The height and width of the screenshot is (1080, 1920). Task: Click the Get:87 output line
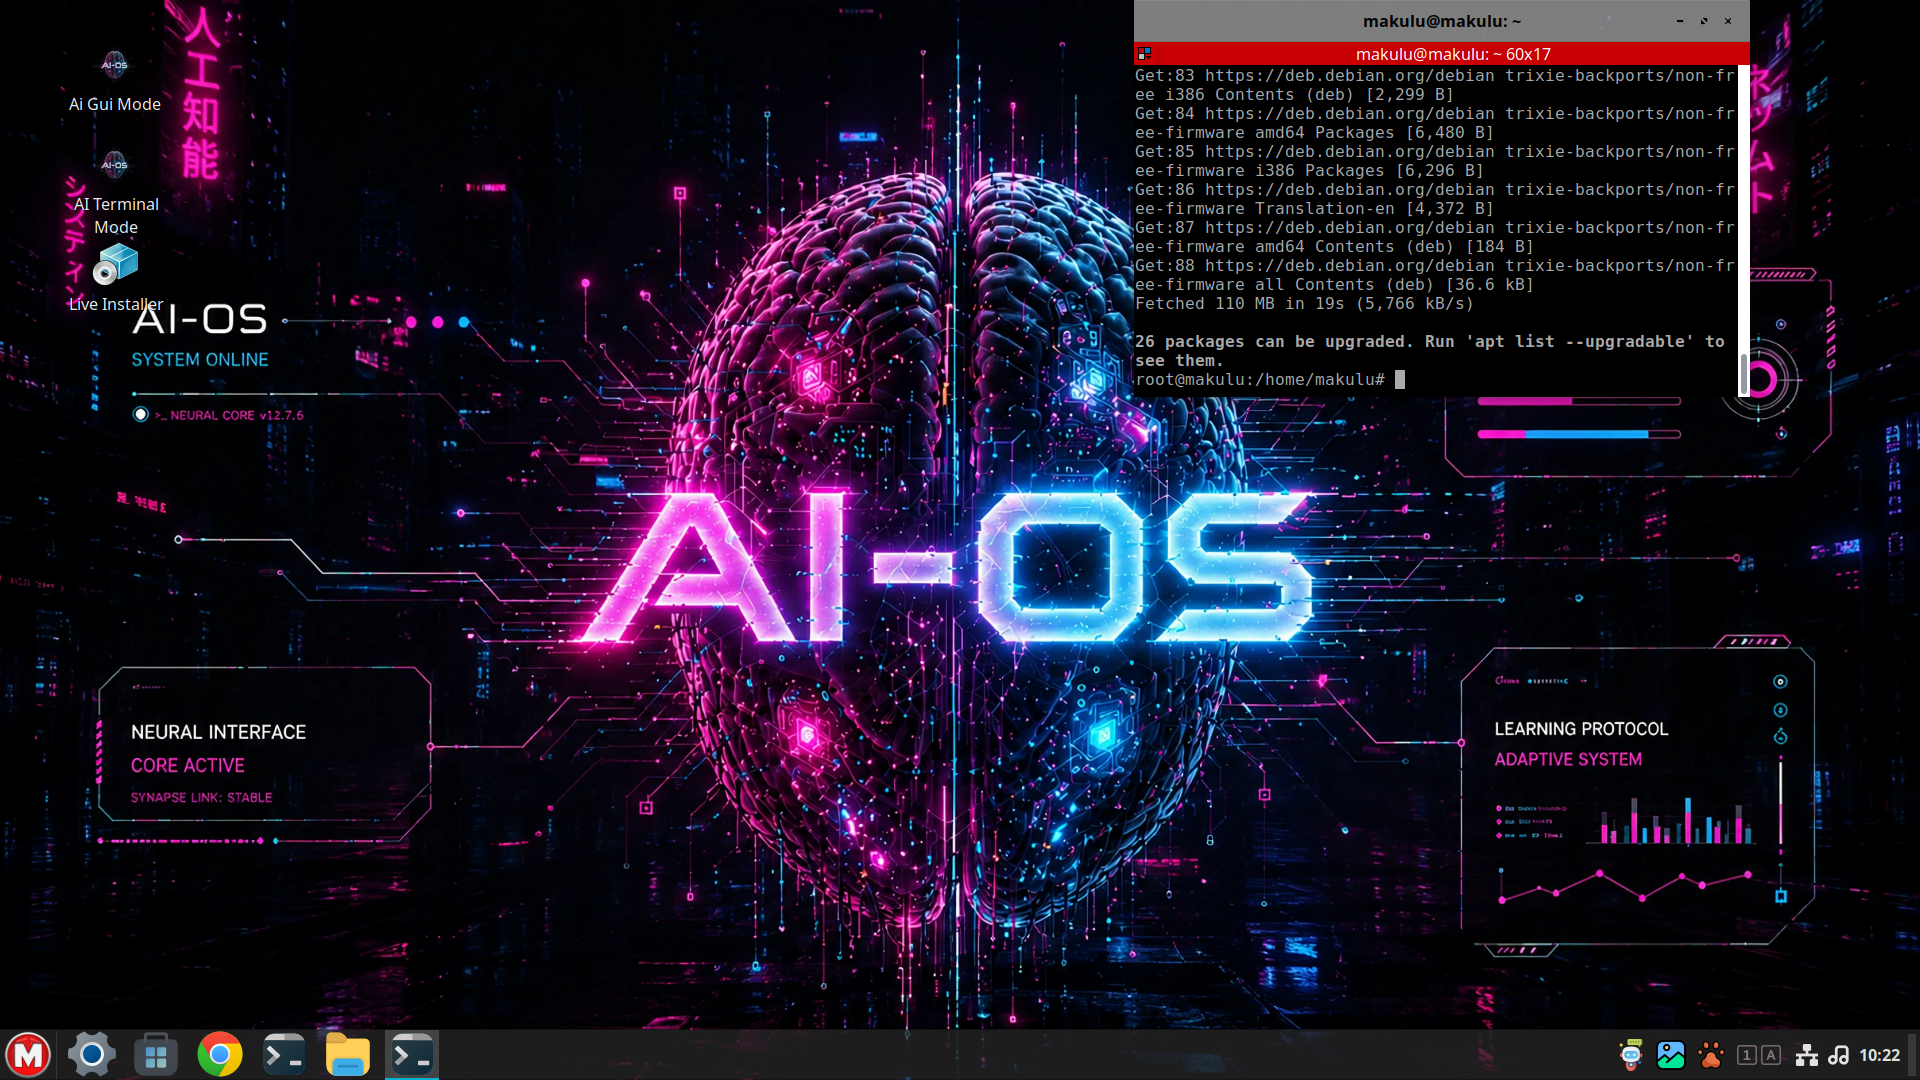click(1435, 237)
